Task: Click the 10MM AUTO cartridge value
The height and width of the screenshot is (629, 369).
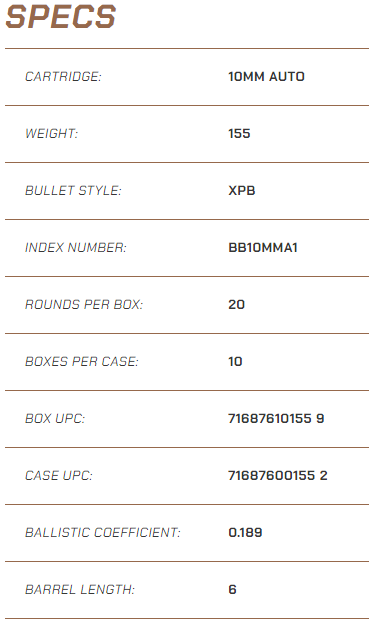Action: [x=266, y=77]
